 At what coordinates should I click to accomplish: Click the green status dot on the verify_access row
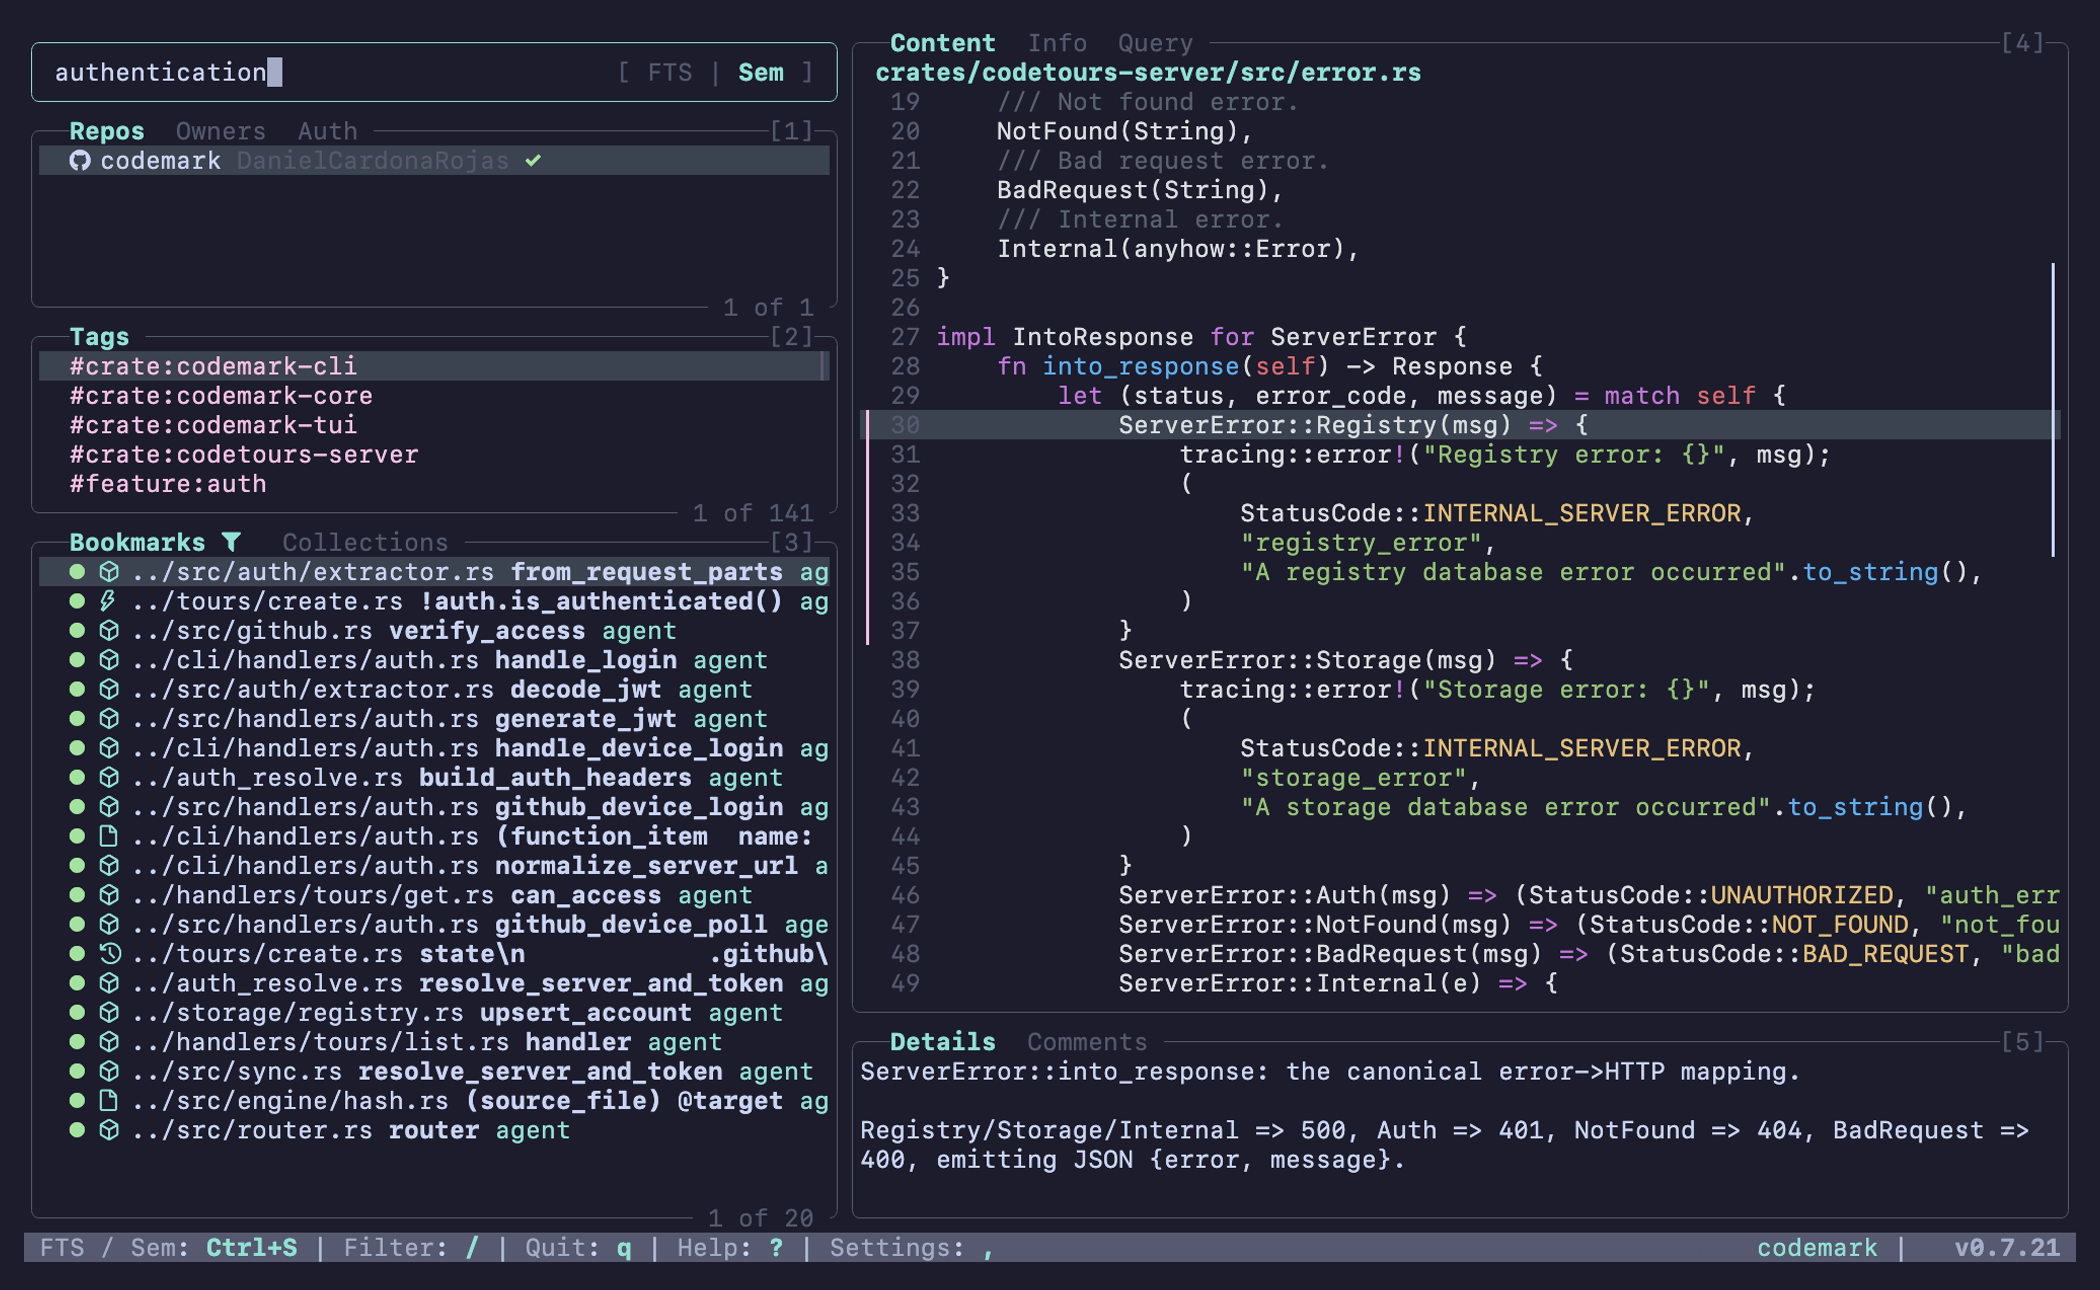coord(77,631)
